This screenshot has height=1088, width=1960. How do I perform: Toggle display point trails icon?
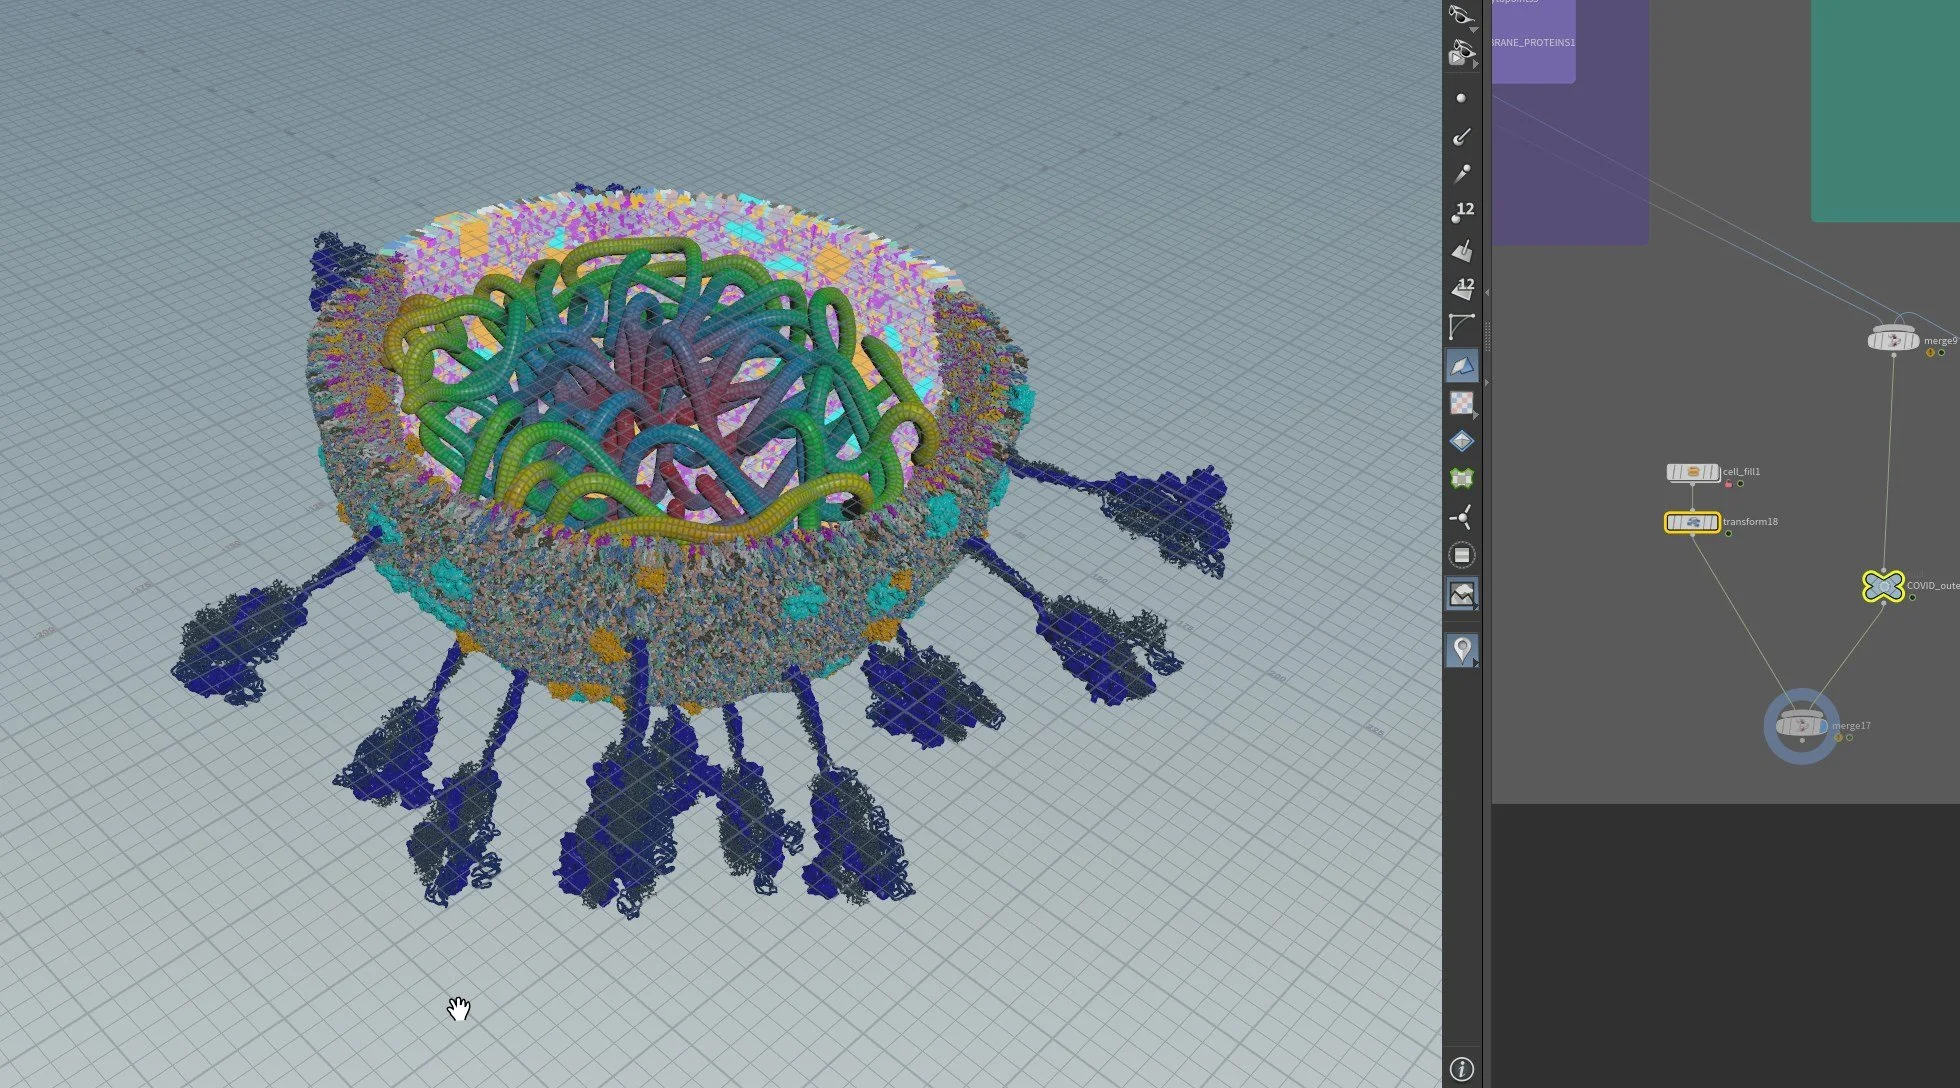[x=1461, y=174]
